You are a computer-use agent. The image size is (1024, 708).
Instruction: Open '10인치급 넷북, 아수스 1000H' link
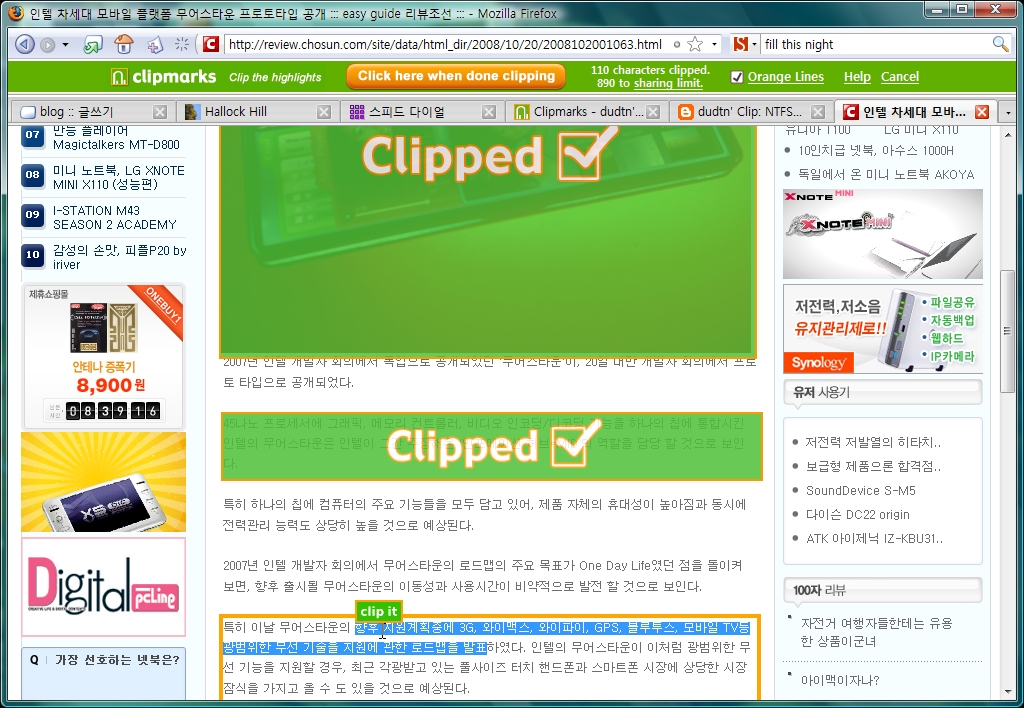(x=876, y=151)
